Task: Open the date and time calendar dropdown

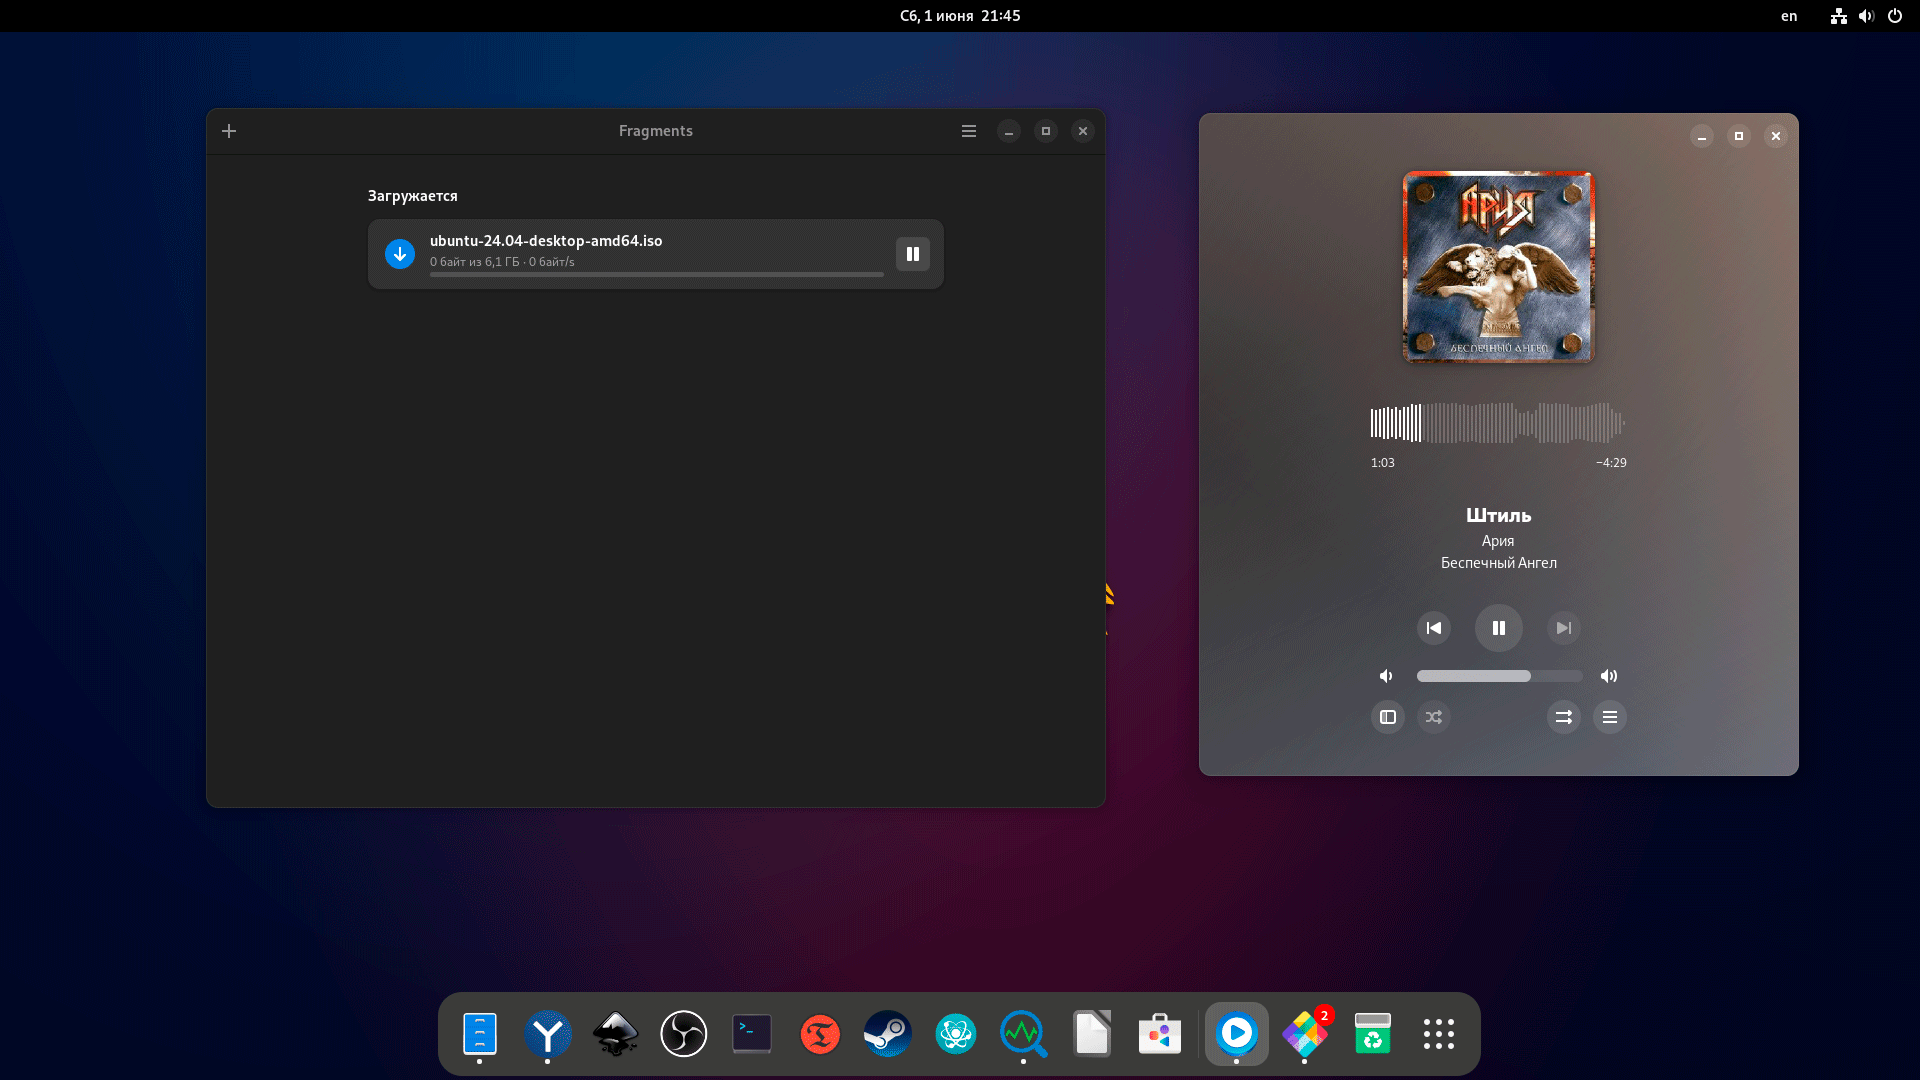Action: tap(959, 16)
